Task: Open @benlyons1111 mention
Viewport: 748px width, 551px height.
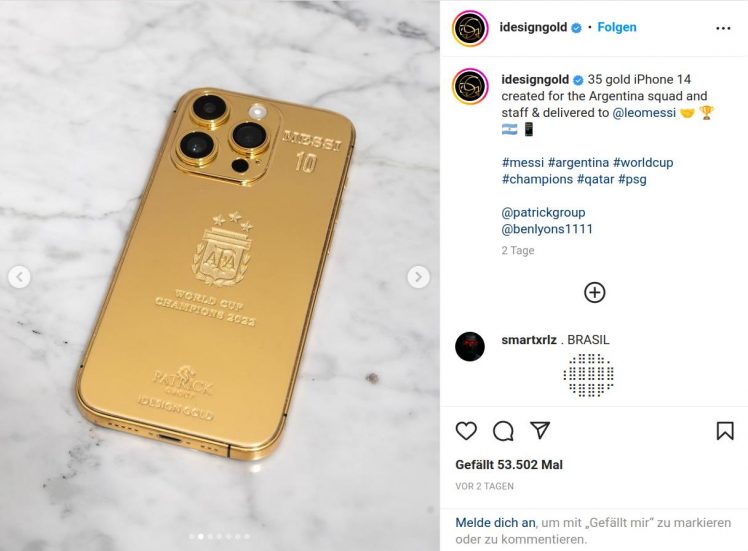Action: tap(547, 229)
